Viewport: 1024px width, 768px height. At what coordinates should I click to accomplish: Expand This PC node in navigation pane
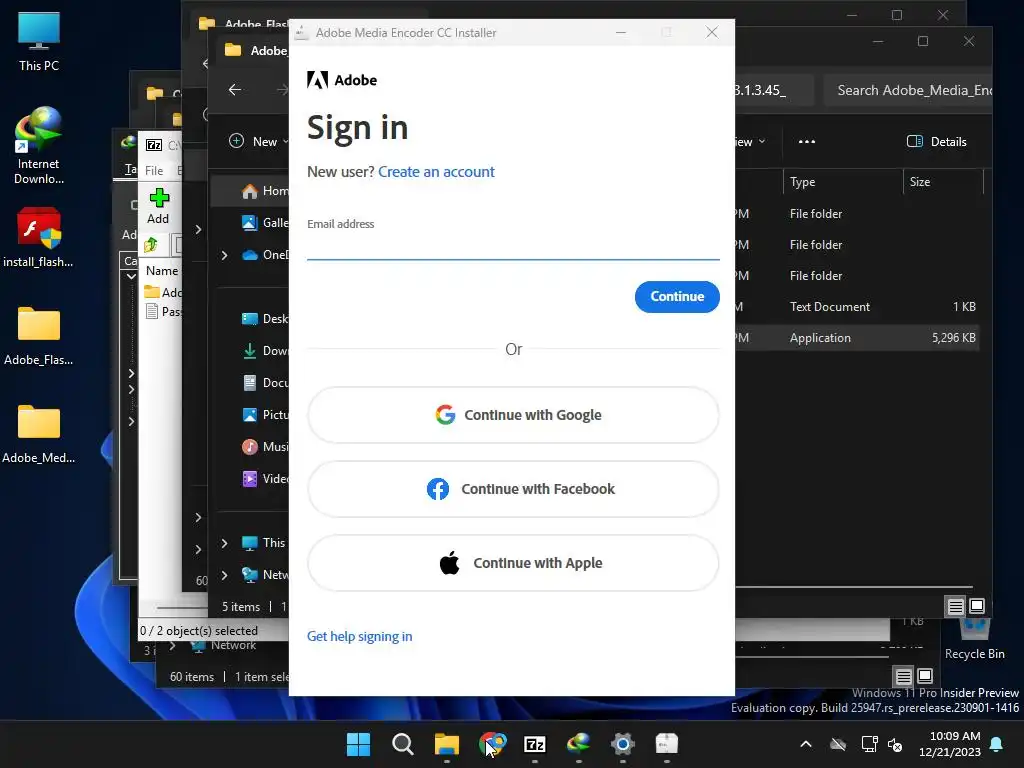224,543
